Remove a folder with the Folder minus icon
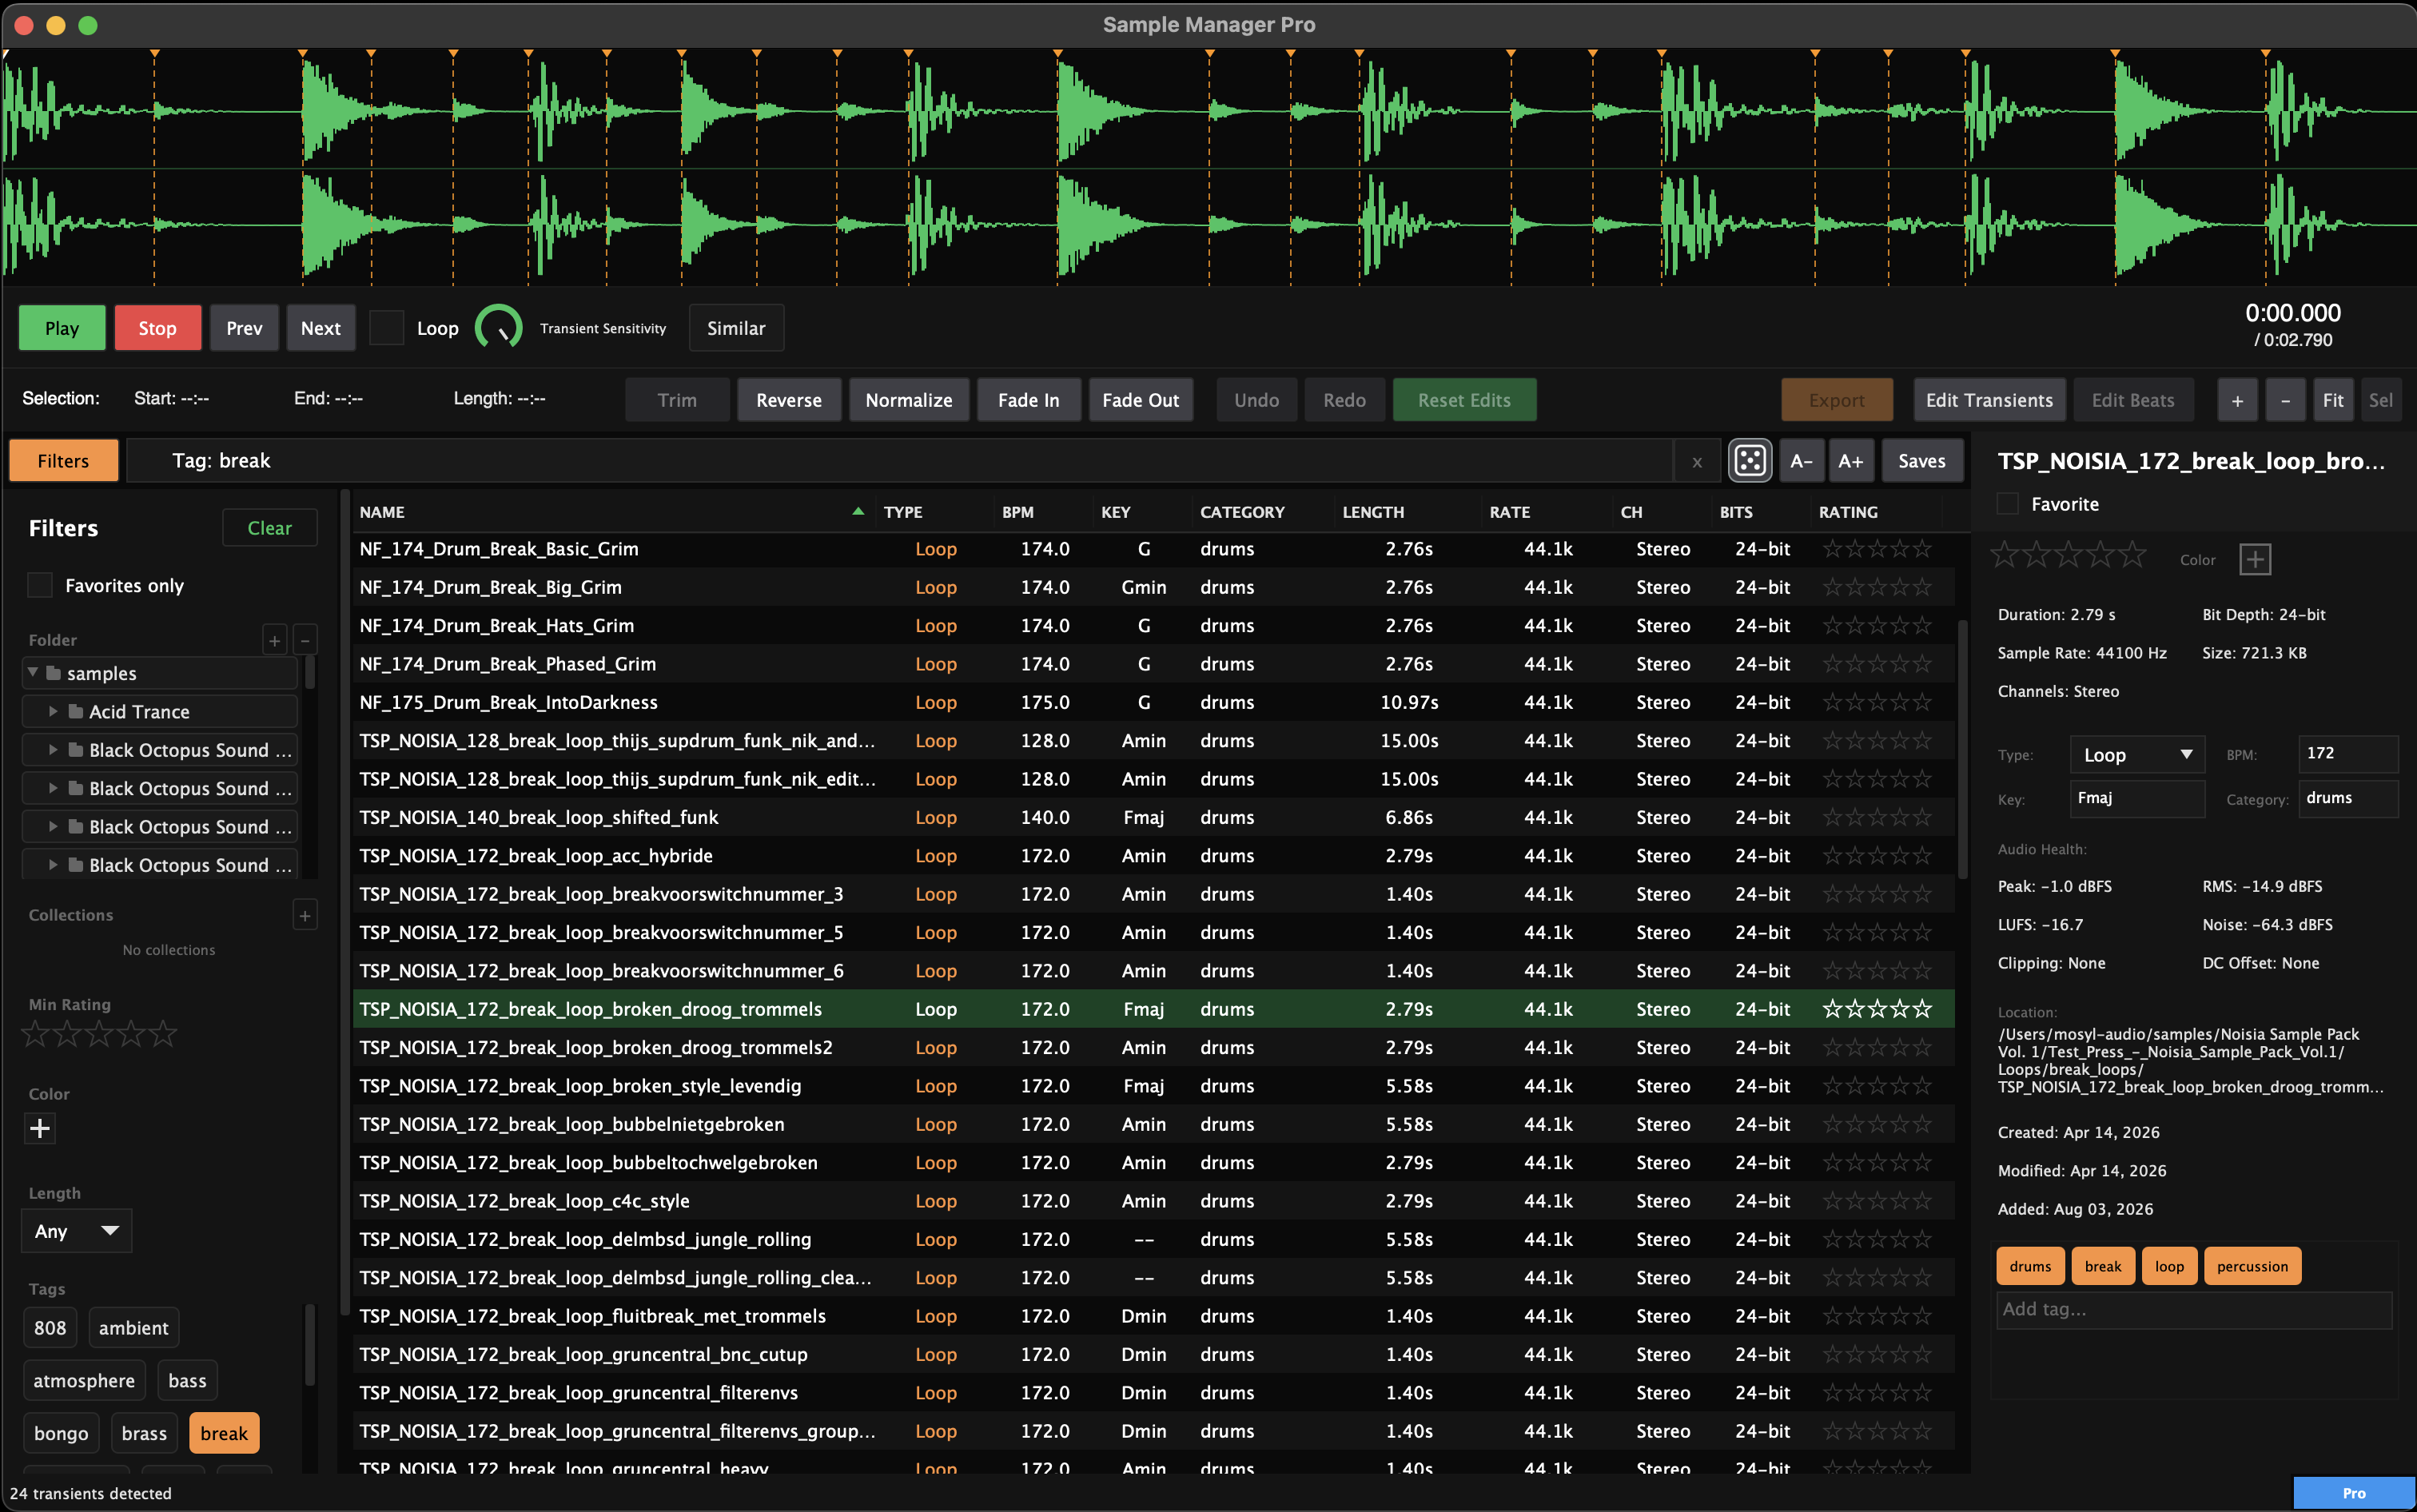This screenshot has width=2417, height=1512. (x=306, y=640)
